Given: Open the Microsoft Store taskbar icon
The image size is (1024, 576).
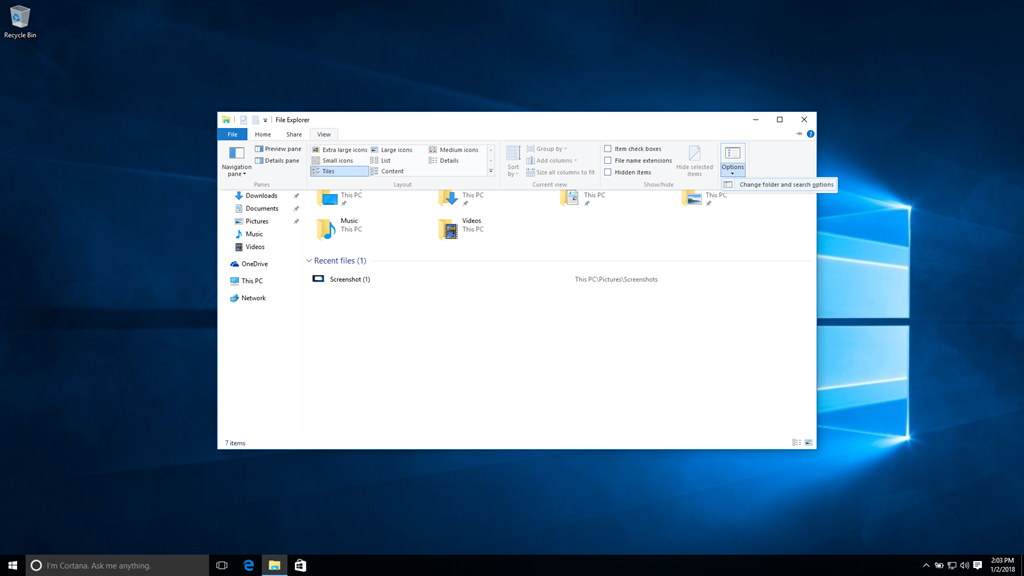Looking at the screenshot, I should [x=299, y=565].
